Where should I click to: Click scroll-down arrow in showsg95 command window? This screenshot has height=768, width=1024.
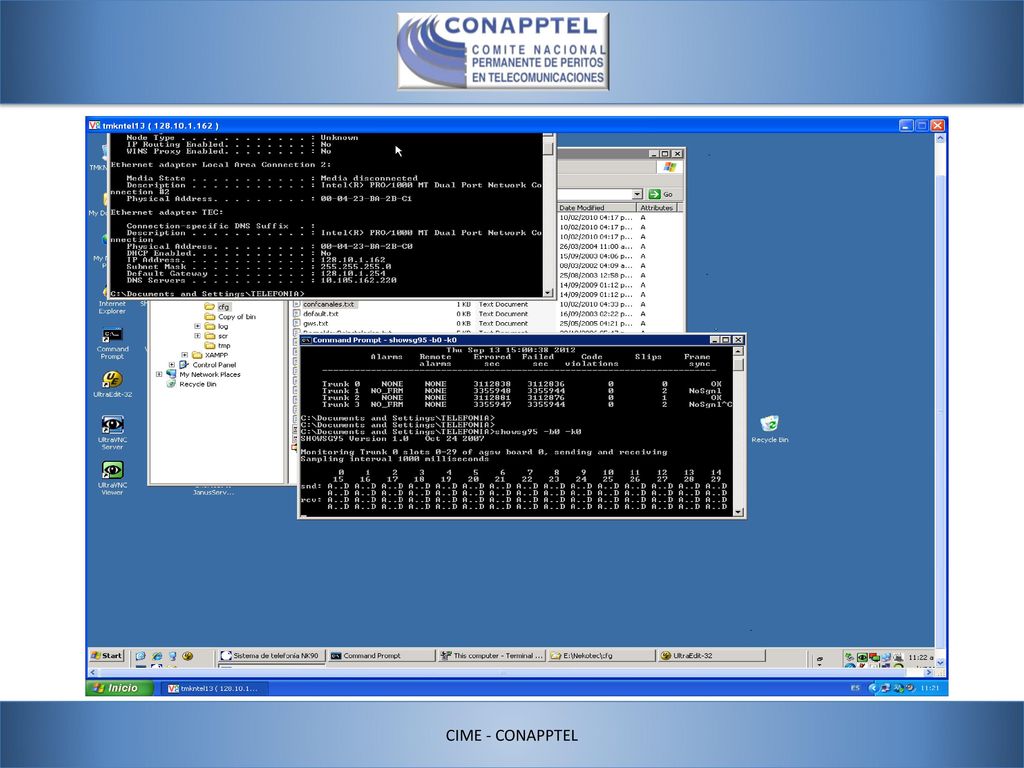[x=739, y=512]
